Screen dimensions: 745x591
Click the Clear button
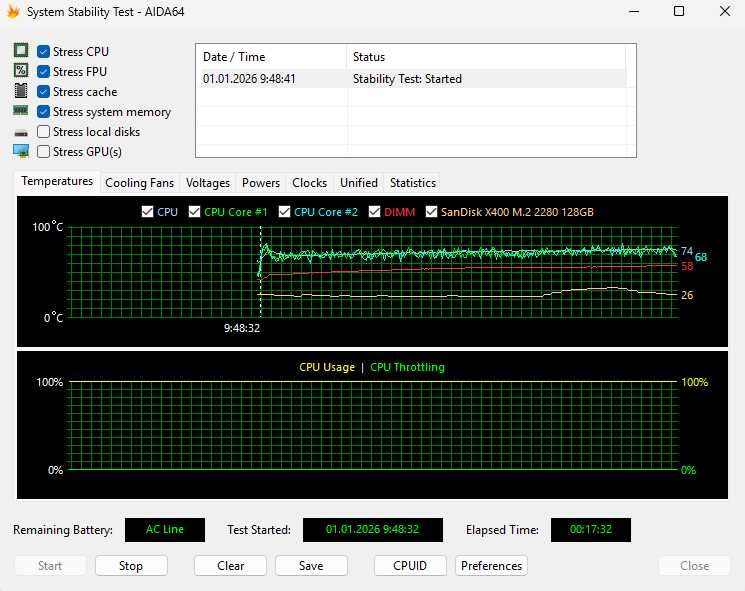230,566
